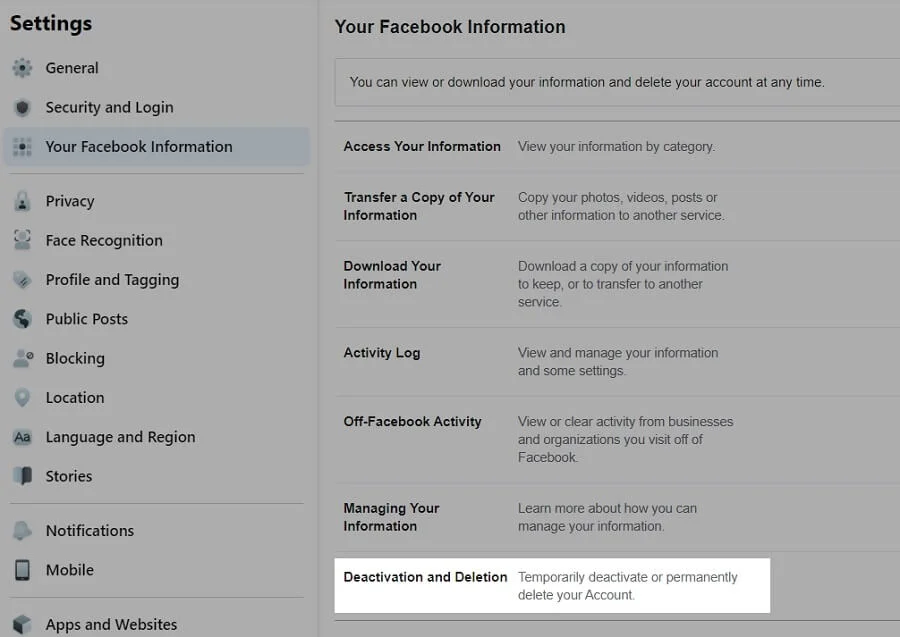Image resolution: width=900 pixels, height=637 pixels.
Task: Open Deactivation and Deletion option
Action: click(425, 577)
